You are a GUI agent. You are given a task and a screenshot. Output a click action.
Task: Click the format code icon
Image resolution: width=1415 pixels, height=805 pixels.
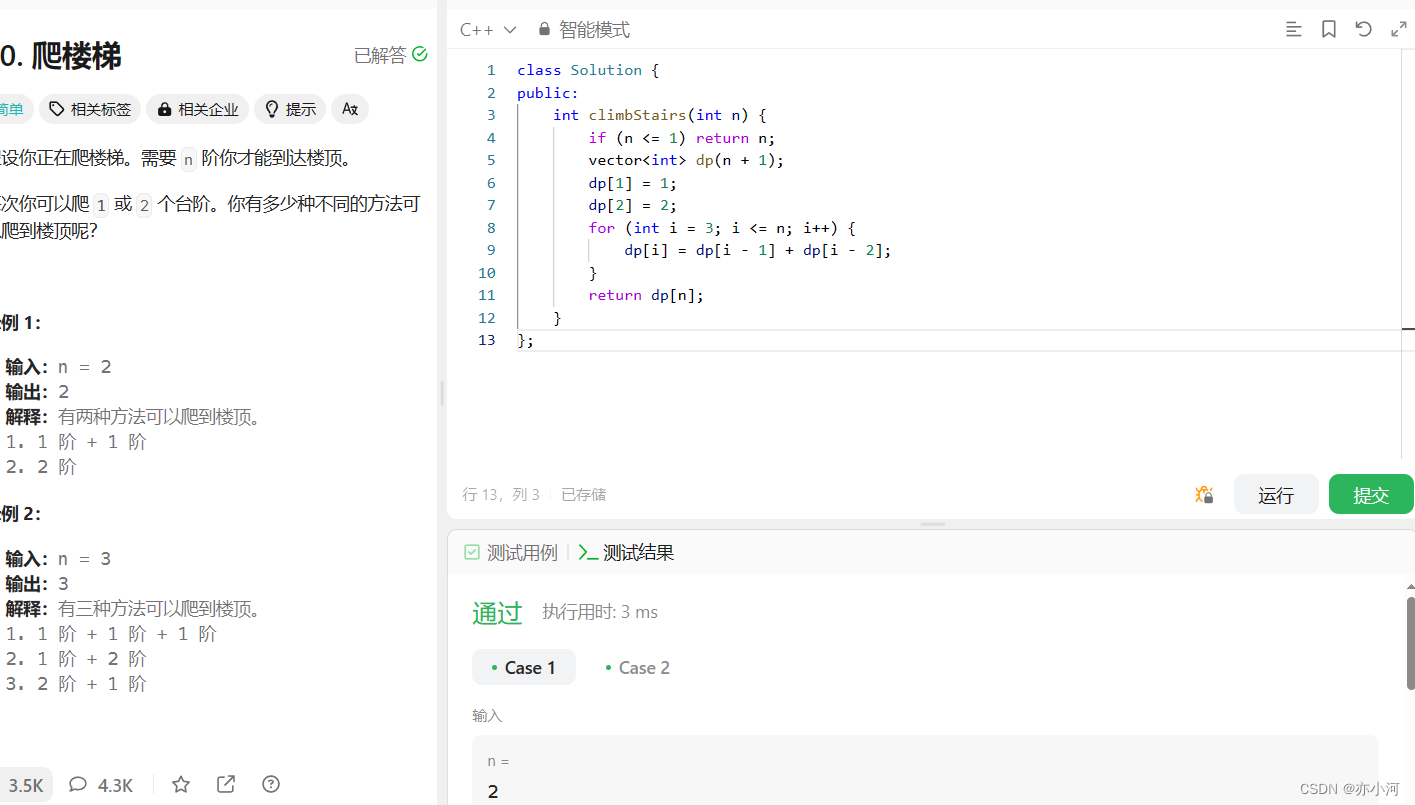pos(1293,30)
